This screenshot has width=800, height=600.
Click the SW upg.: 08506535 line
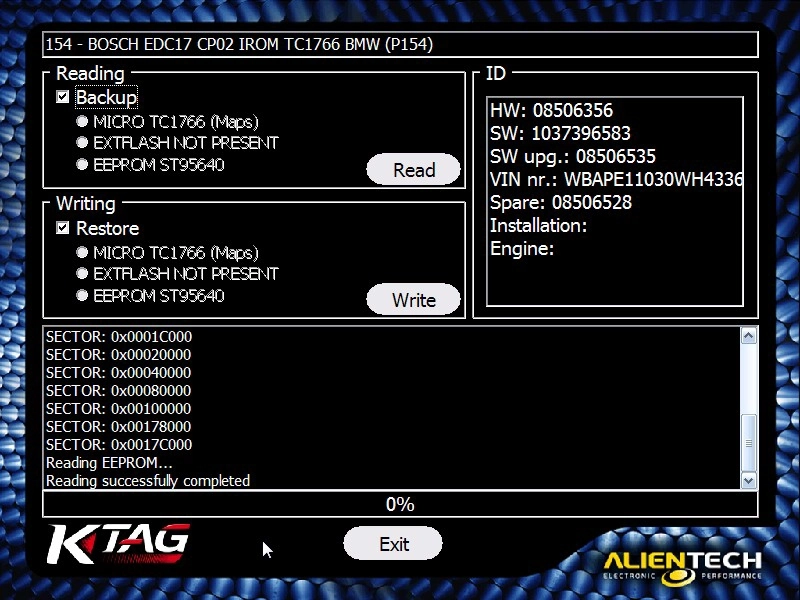(572, 156)
